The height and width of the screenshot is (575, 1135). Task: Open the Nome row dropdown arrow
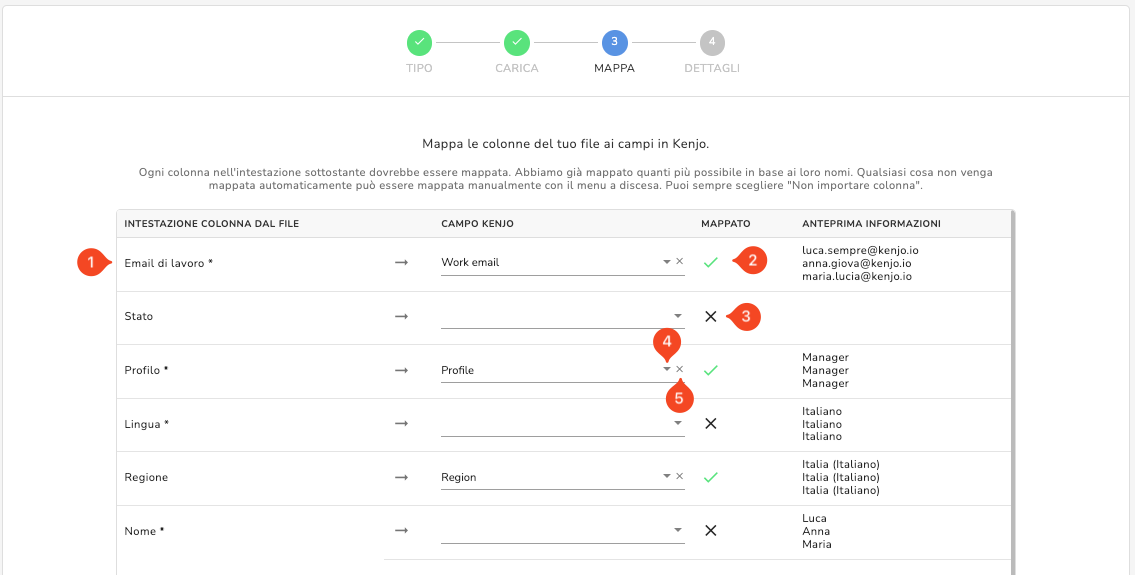(678, 530)
